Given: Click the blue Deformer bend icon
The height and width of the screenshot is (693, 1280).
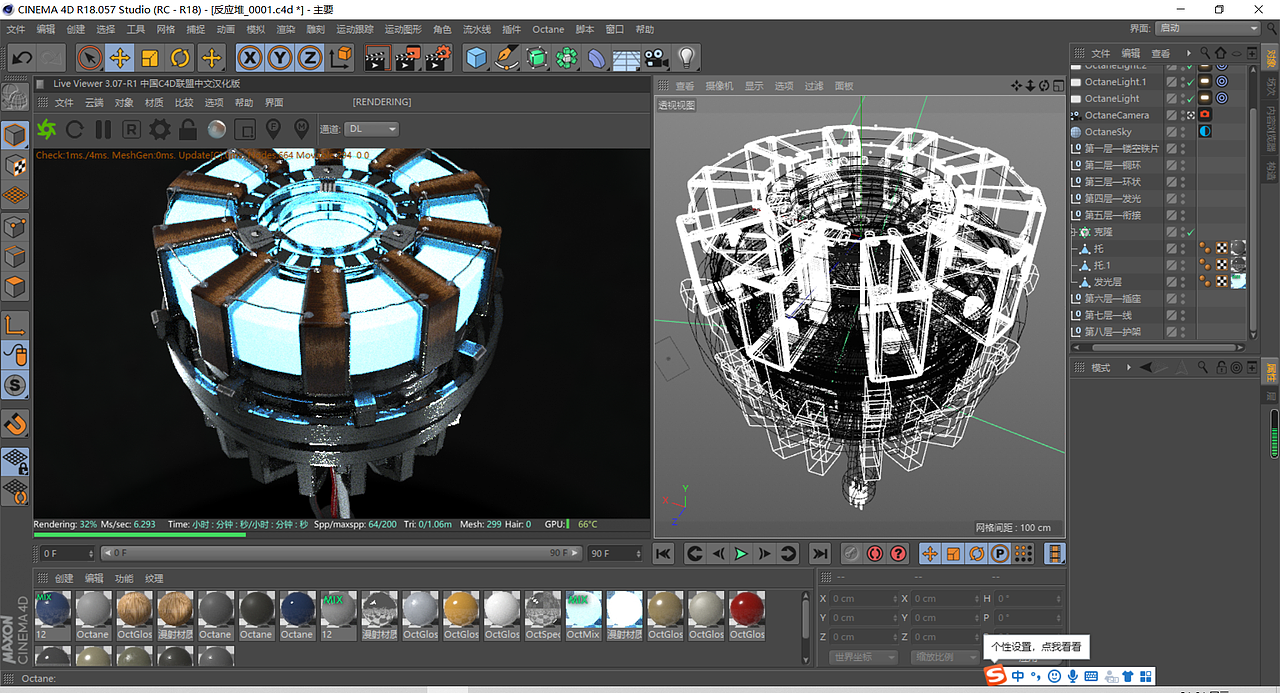Looking at the screenshot, I should (597, 58).
